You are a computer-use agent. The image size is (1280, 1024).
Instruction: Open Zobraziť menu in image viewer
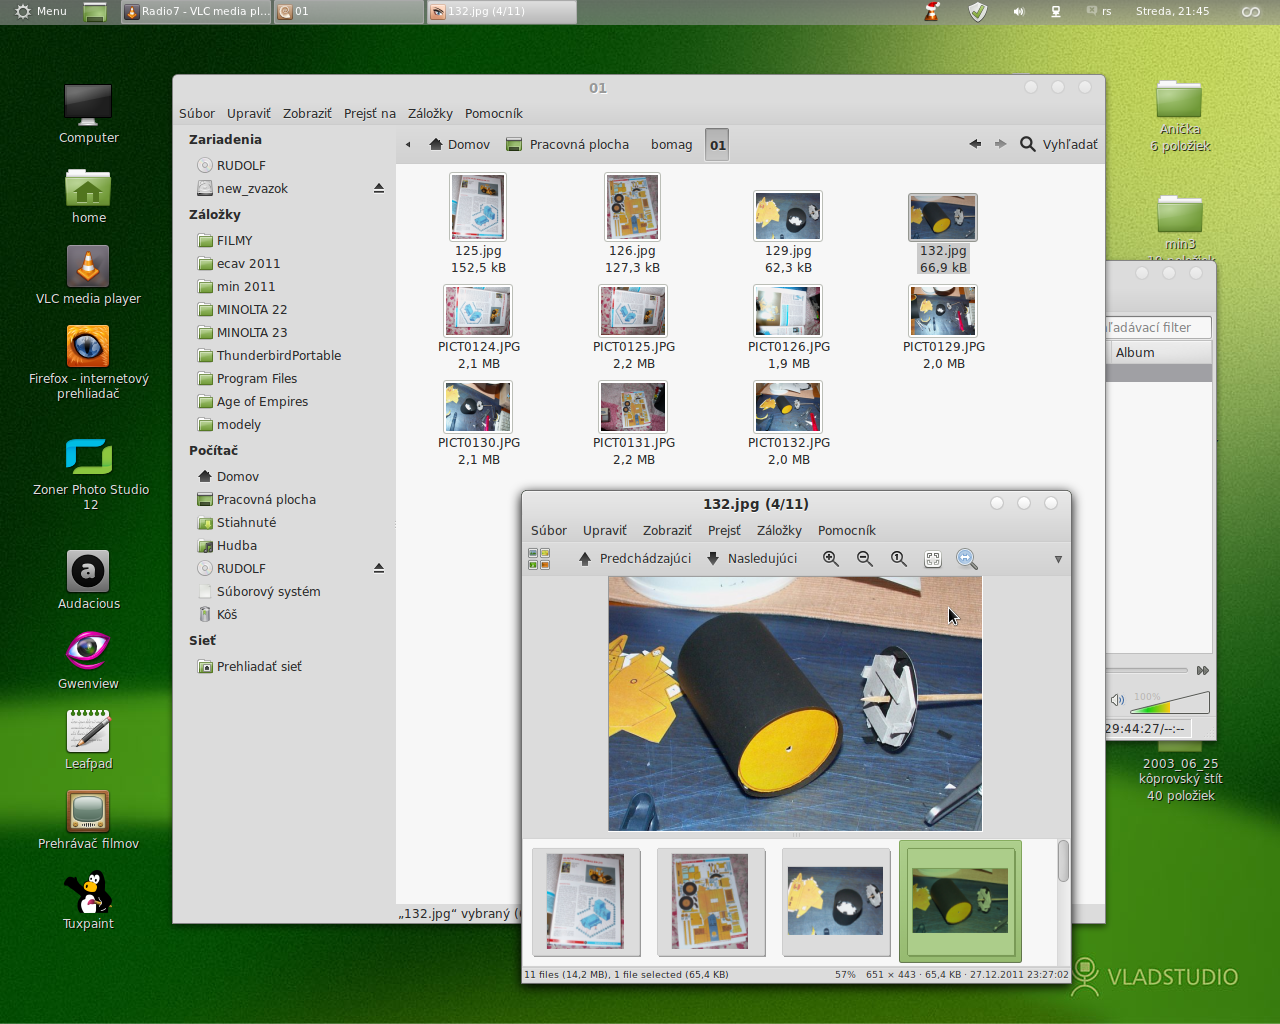click(666, 530)
